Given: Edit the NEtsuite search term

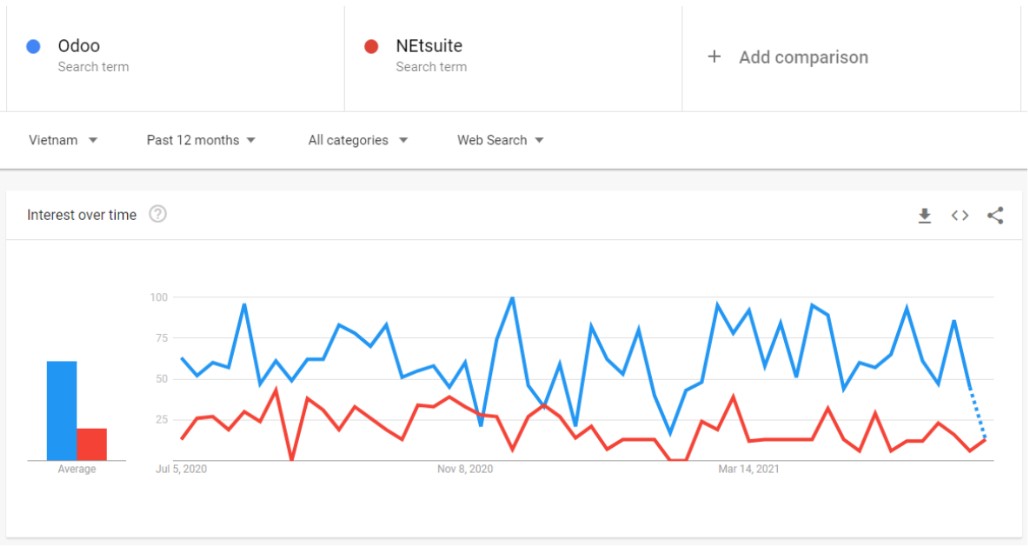Looking at the screenshot, I should pyautogui.click(x=429, y=46).
